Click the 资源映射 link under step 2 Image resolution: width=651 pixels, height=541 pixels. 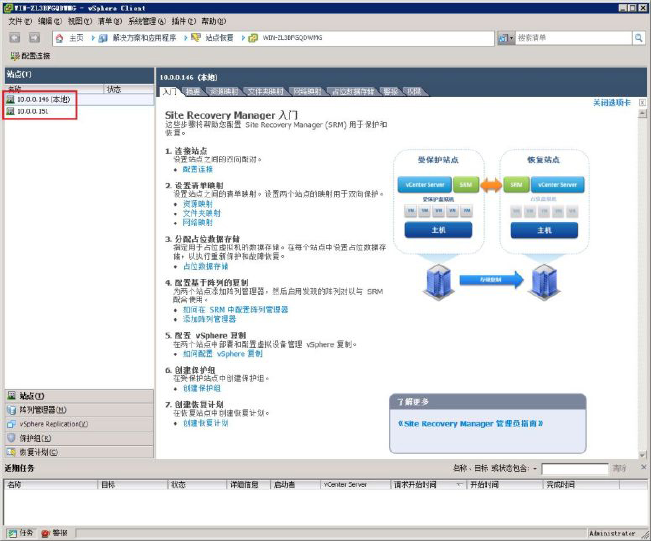coord(198,204)
